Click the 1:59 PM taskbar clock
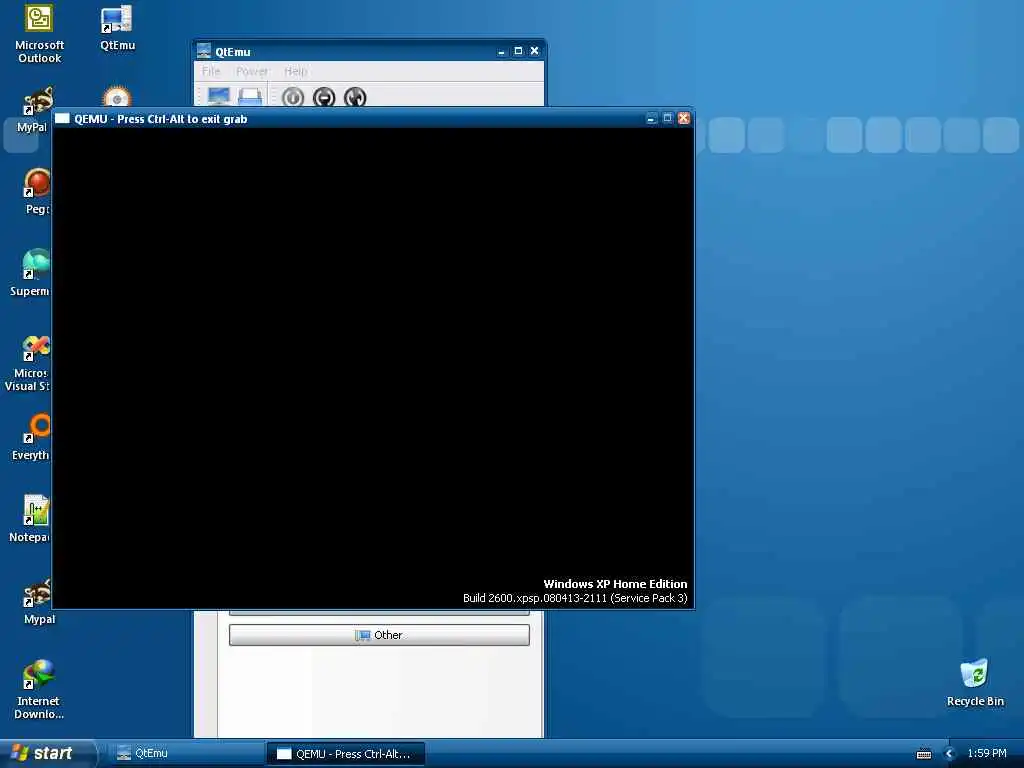 coord(987,753)
